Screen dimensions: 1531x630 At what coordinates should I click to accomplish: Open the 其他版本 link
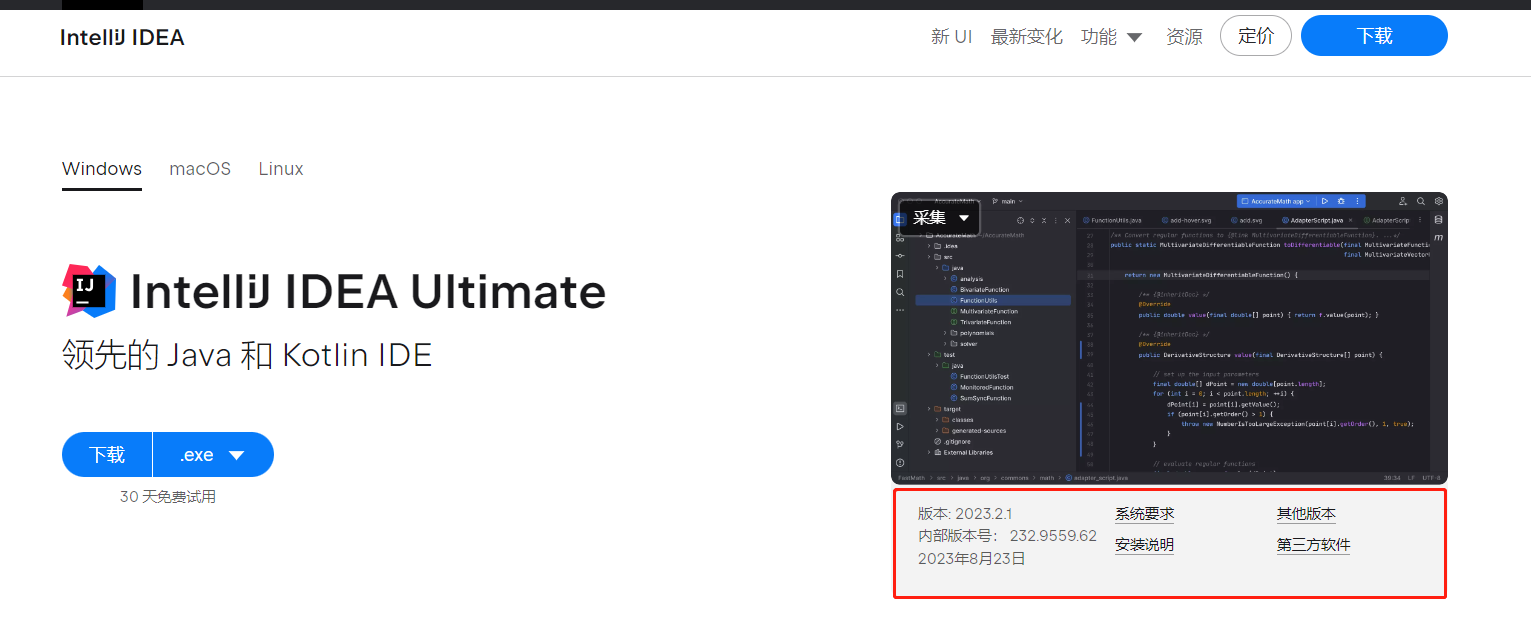pos(1306,514)
